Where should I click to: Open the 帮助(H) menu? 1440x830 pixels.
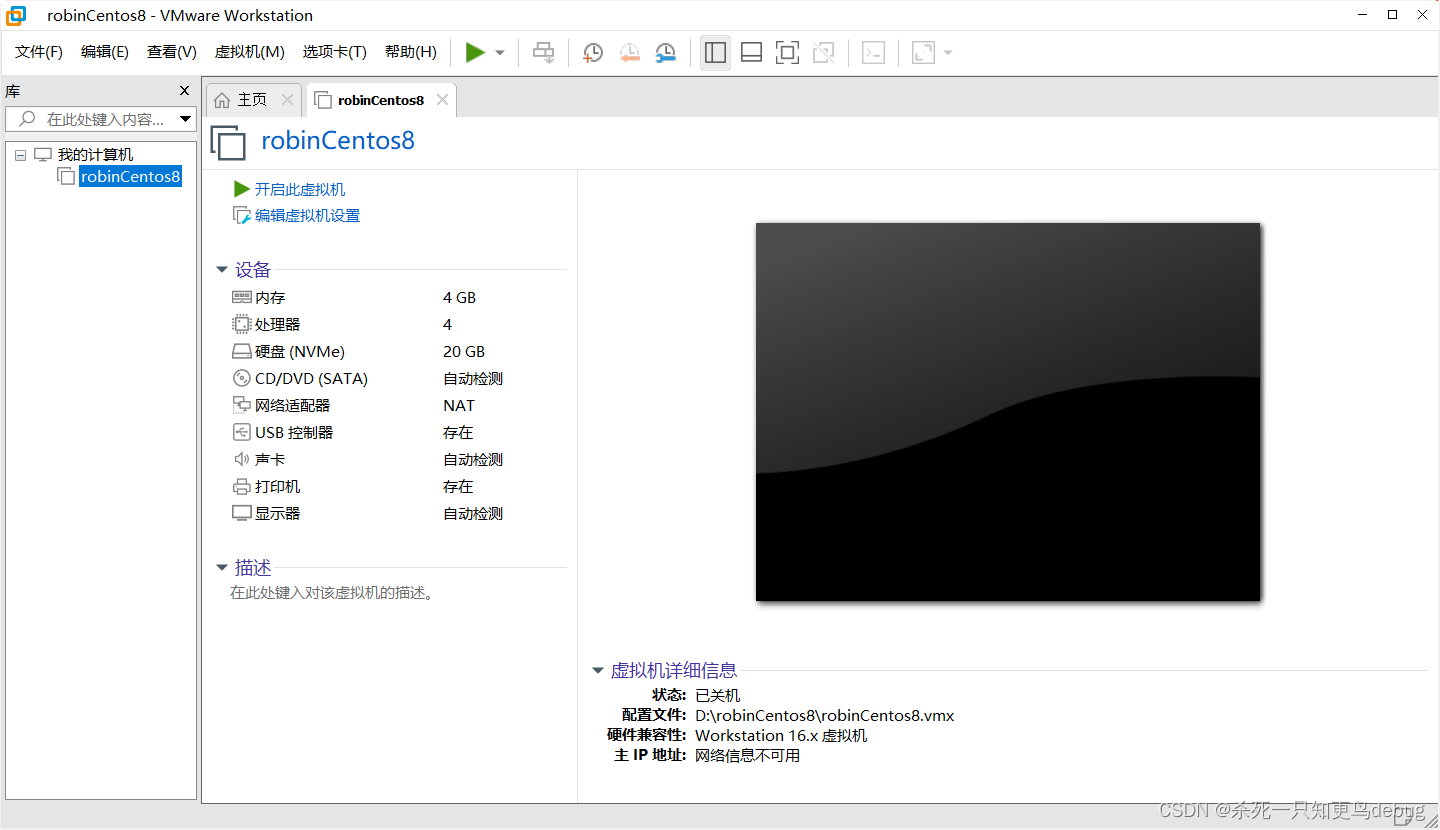(x=411, y=52)
